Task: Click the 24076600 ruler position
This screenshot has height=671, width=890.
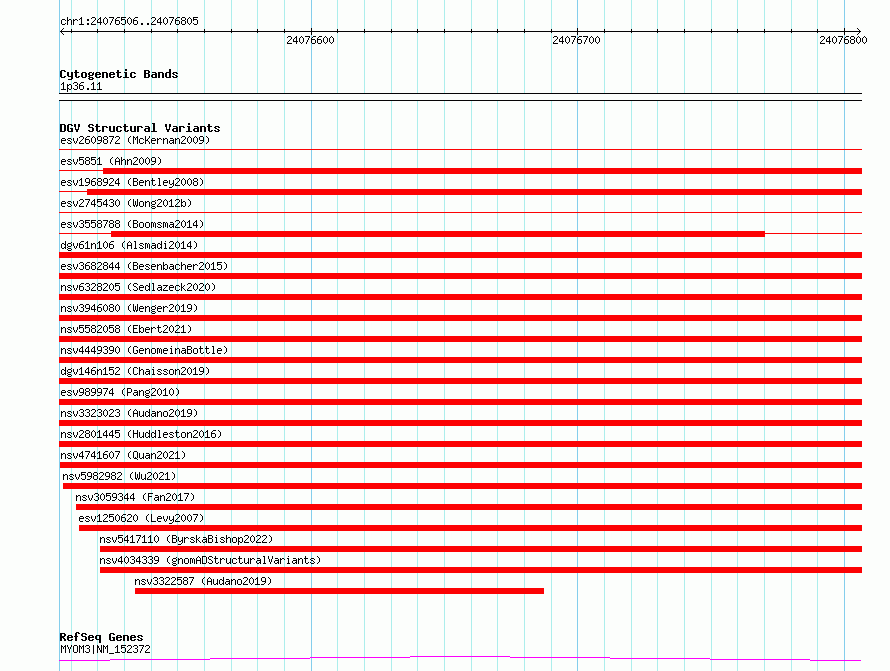Action: pos(310,40)
